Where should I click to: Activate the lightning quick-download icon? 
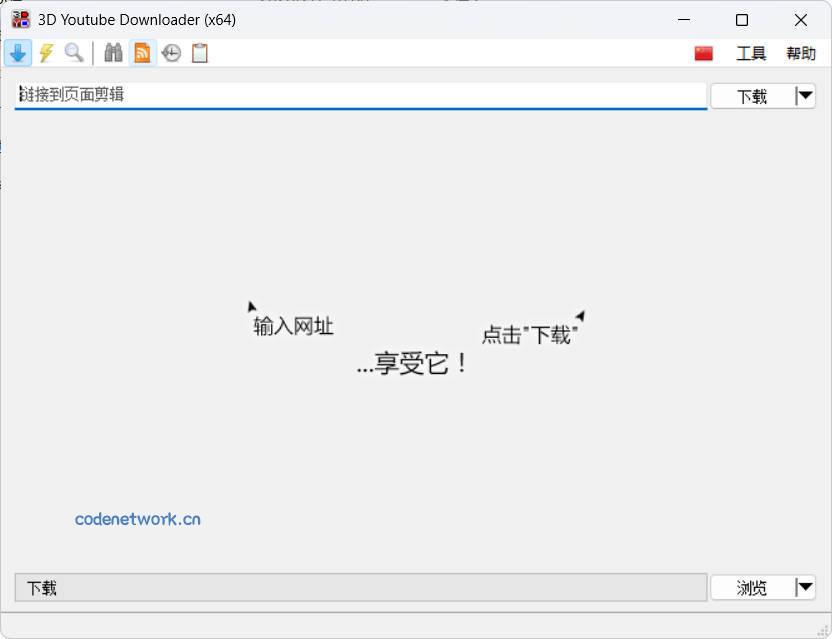click(x=46, y=52)
